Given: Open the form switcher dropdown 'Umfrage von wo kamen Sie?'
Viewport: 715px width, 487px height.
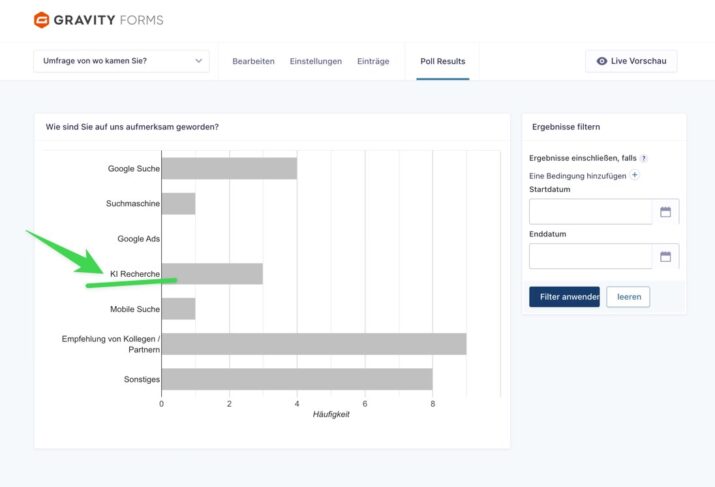Looking at the screenshot, I should click(121, 61).
